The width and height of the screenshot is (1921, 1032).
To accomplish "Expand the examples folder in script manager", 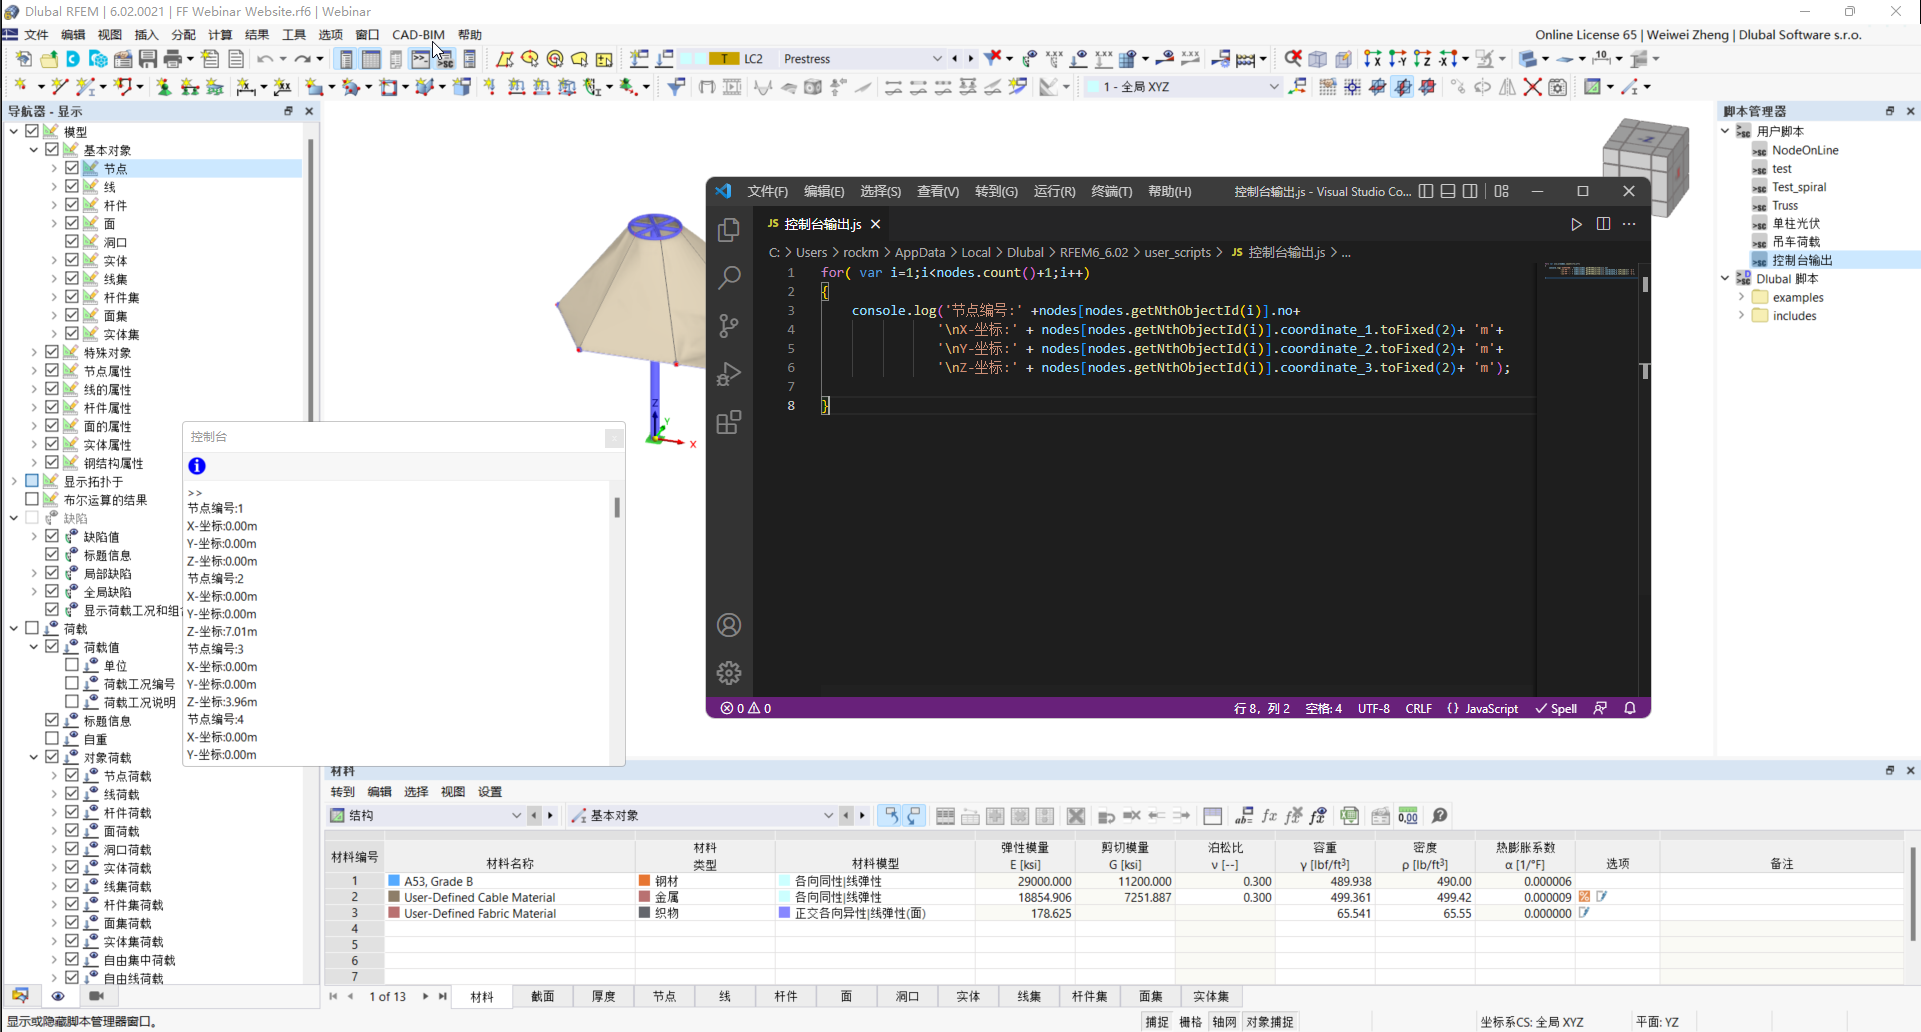I will [1741, 297].
